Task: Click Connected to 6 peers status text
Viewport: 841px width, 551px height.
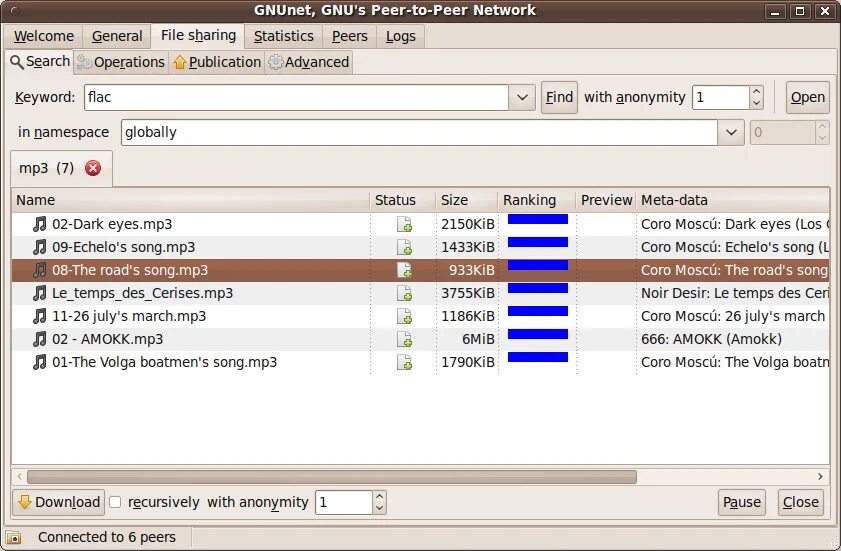Action: click(x=107, y=537)
